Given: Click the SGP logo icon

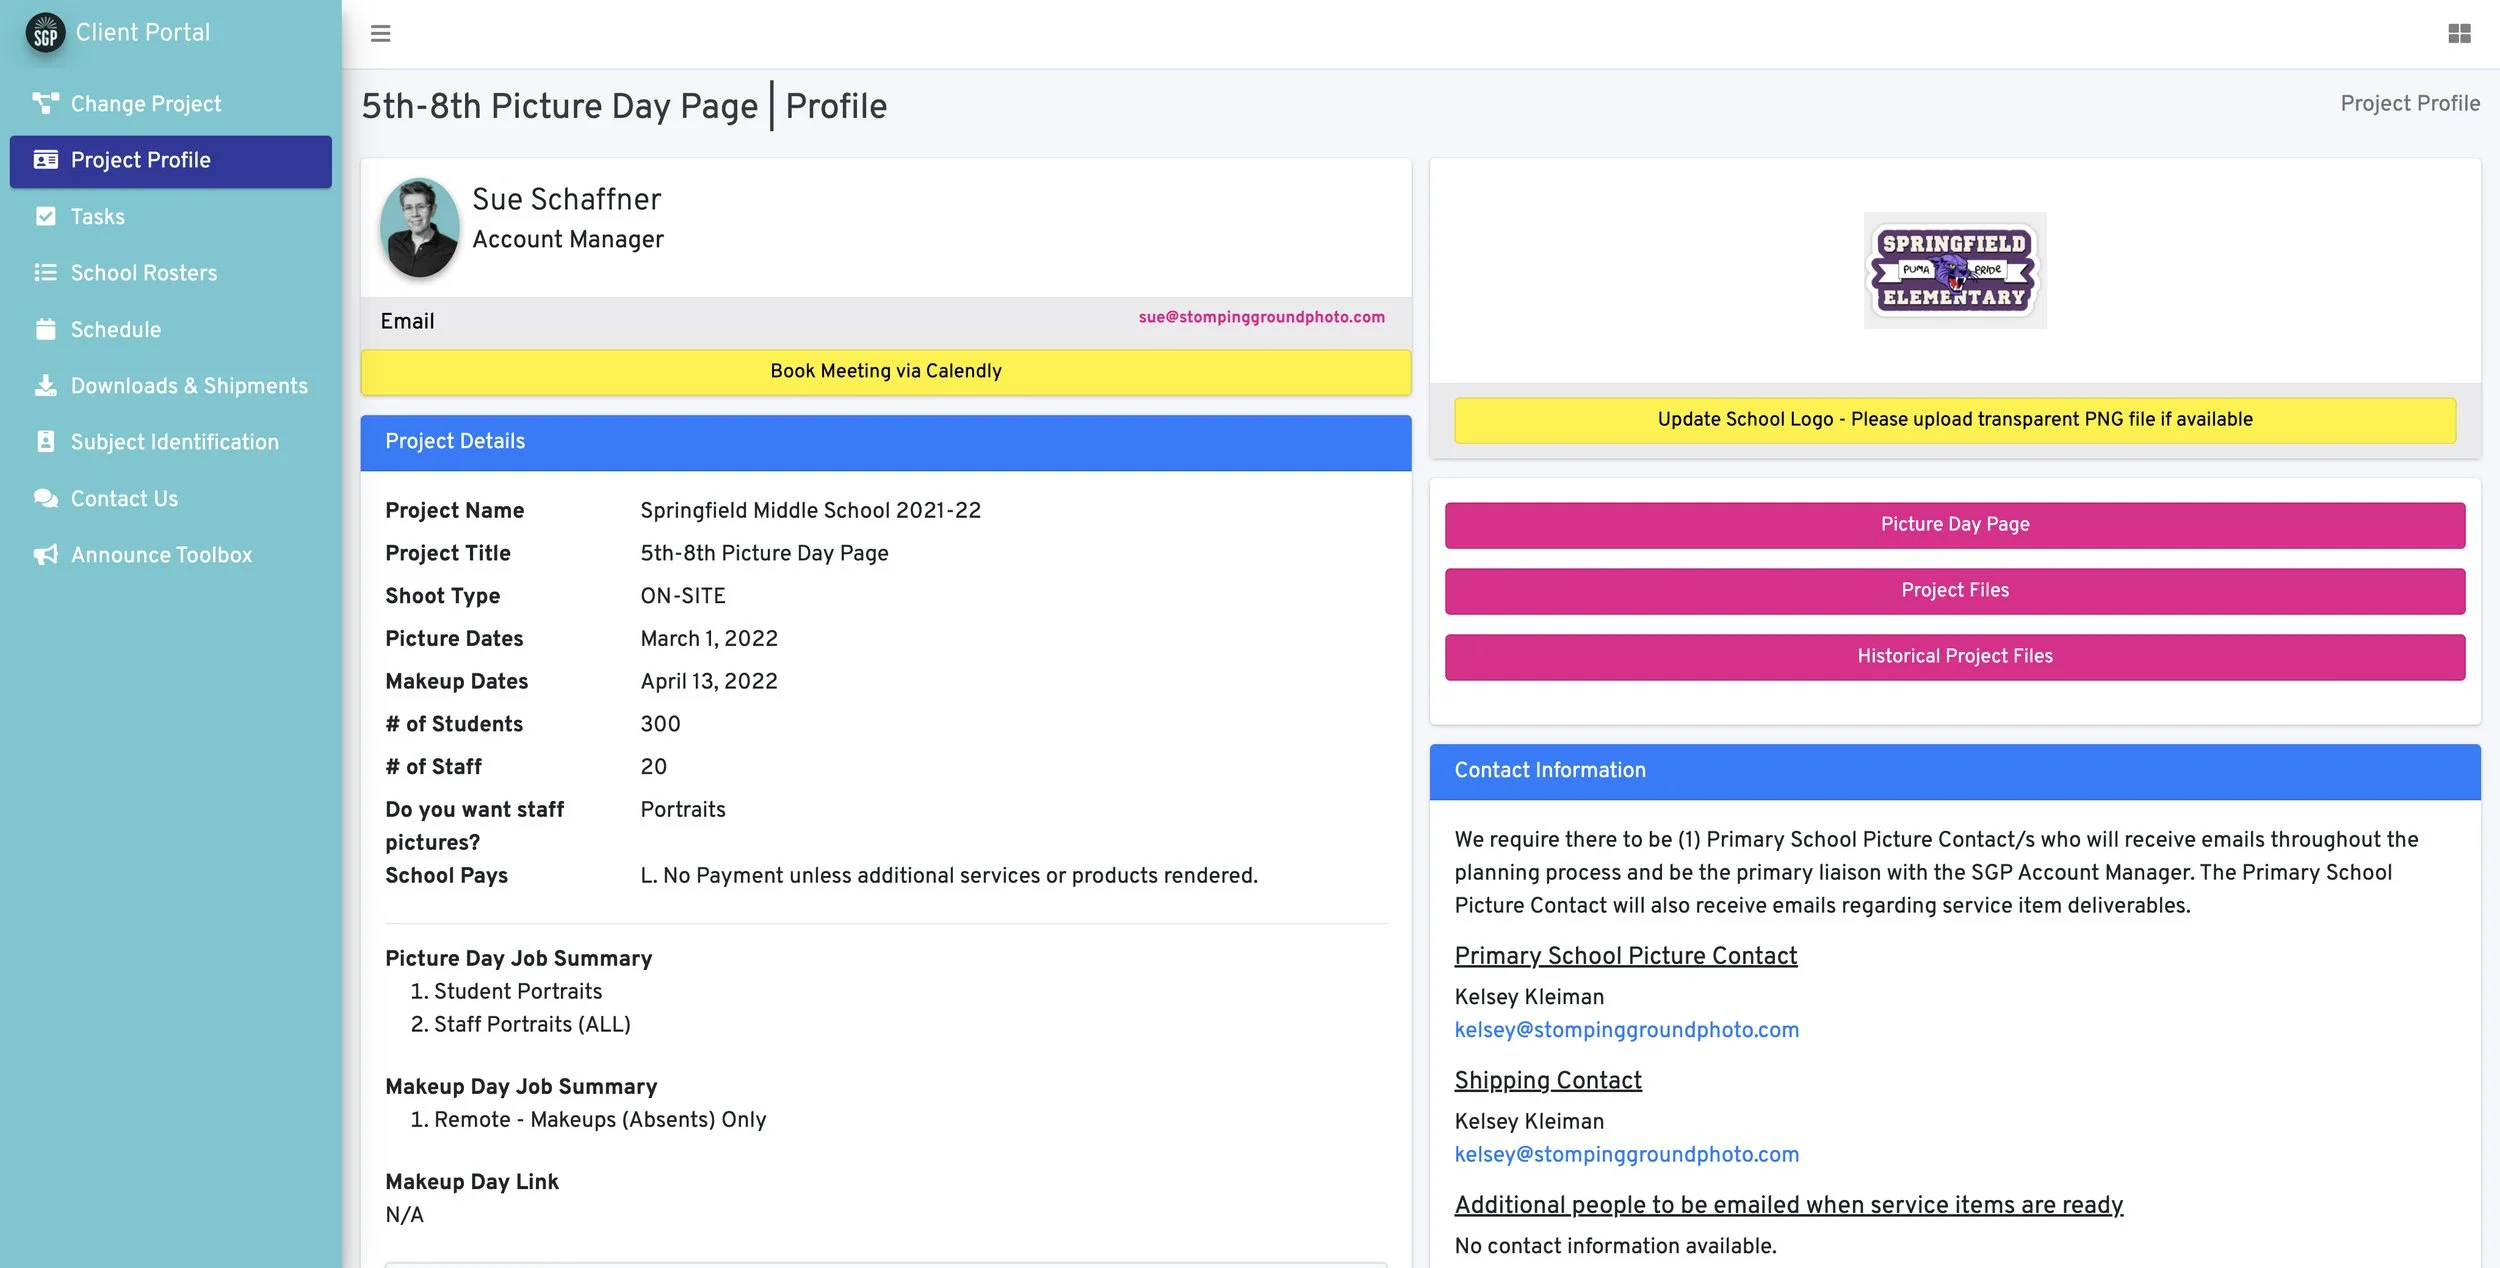Looking at the screenshot, I should (45, 33).
